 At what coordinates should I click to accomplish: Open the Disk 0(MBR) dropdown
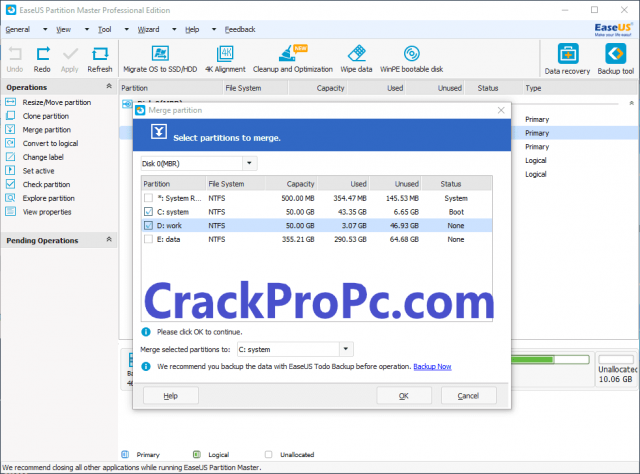click(249, 164)
